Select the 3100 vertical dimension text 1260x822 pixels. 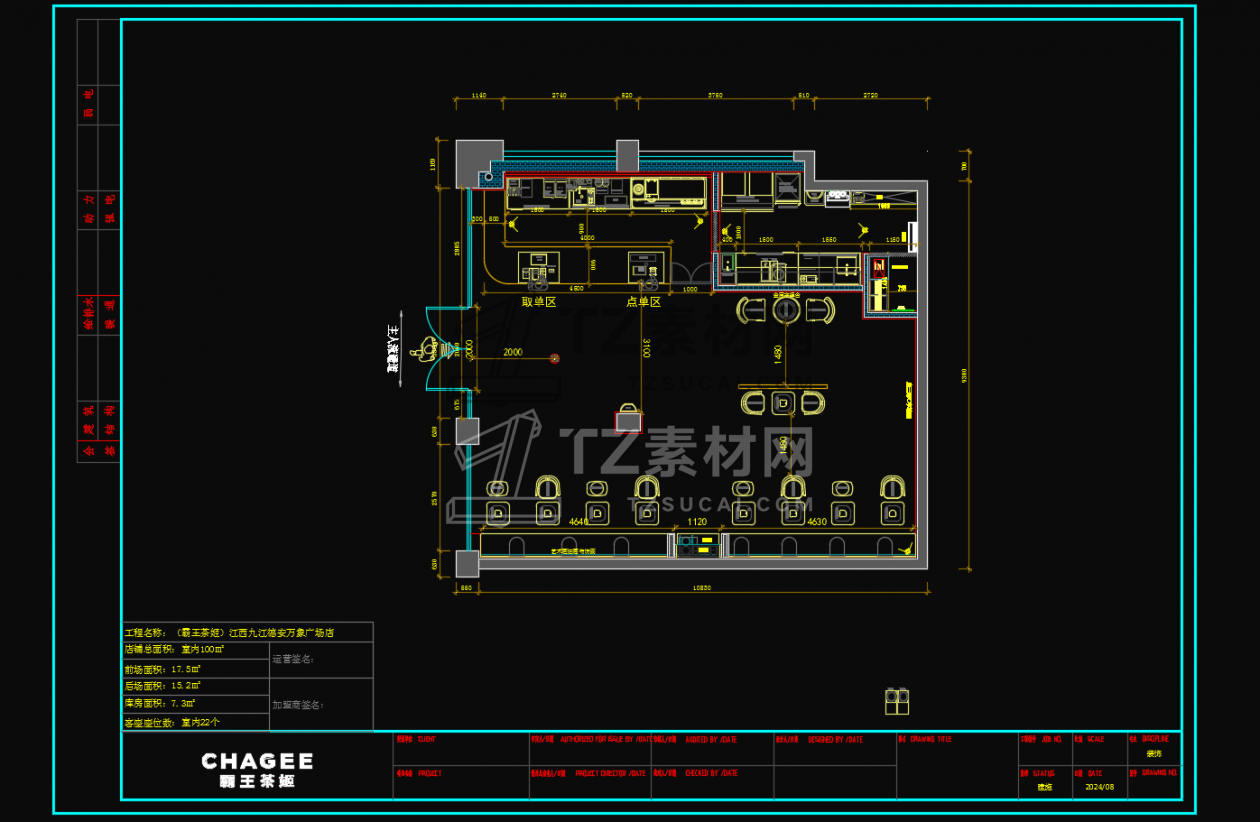pos(646,348)
